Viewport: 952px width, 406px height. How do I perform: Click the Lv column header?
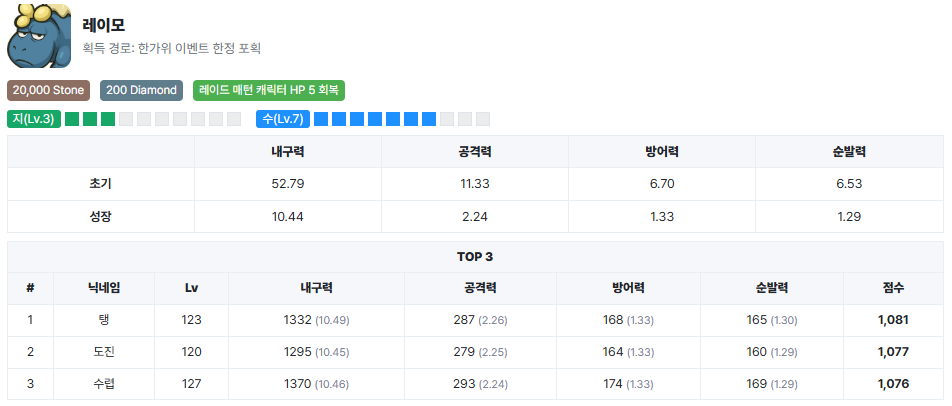pos(191,287)
